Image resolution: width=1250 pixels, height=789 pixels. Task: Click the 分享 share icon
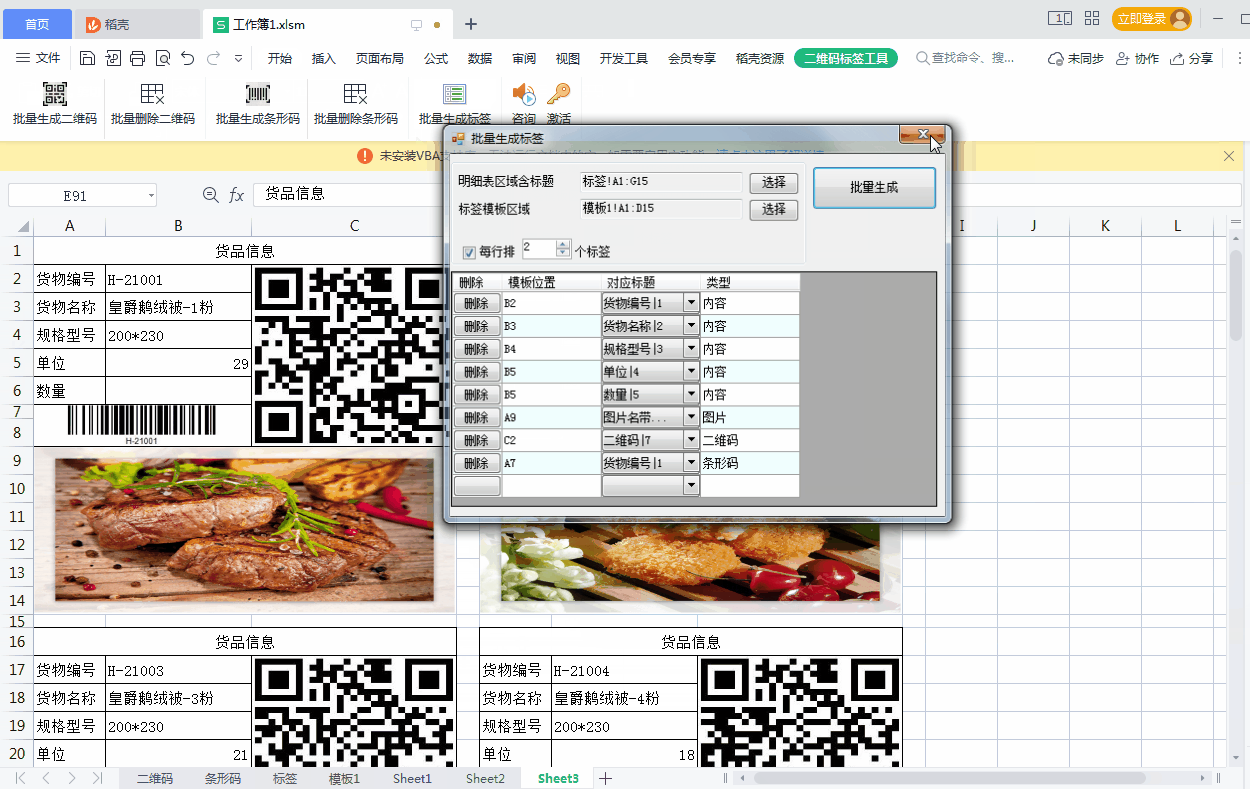[1177, 59]
